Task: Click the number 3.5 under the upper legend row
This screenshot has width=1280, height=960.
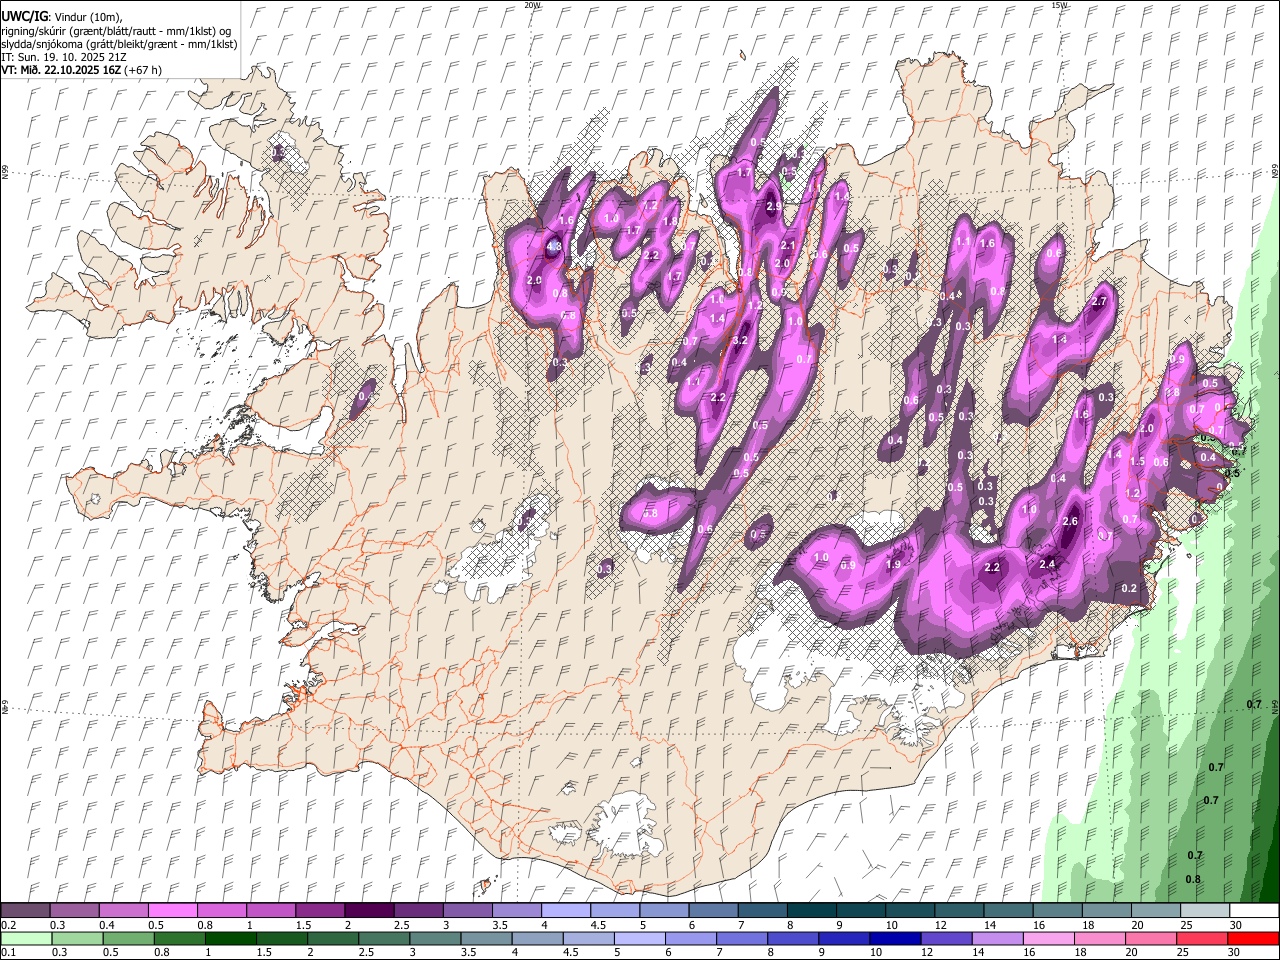Action: point(500,925)
